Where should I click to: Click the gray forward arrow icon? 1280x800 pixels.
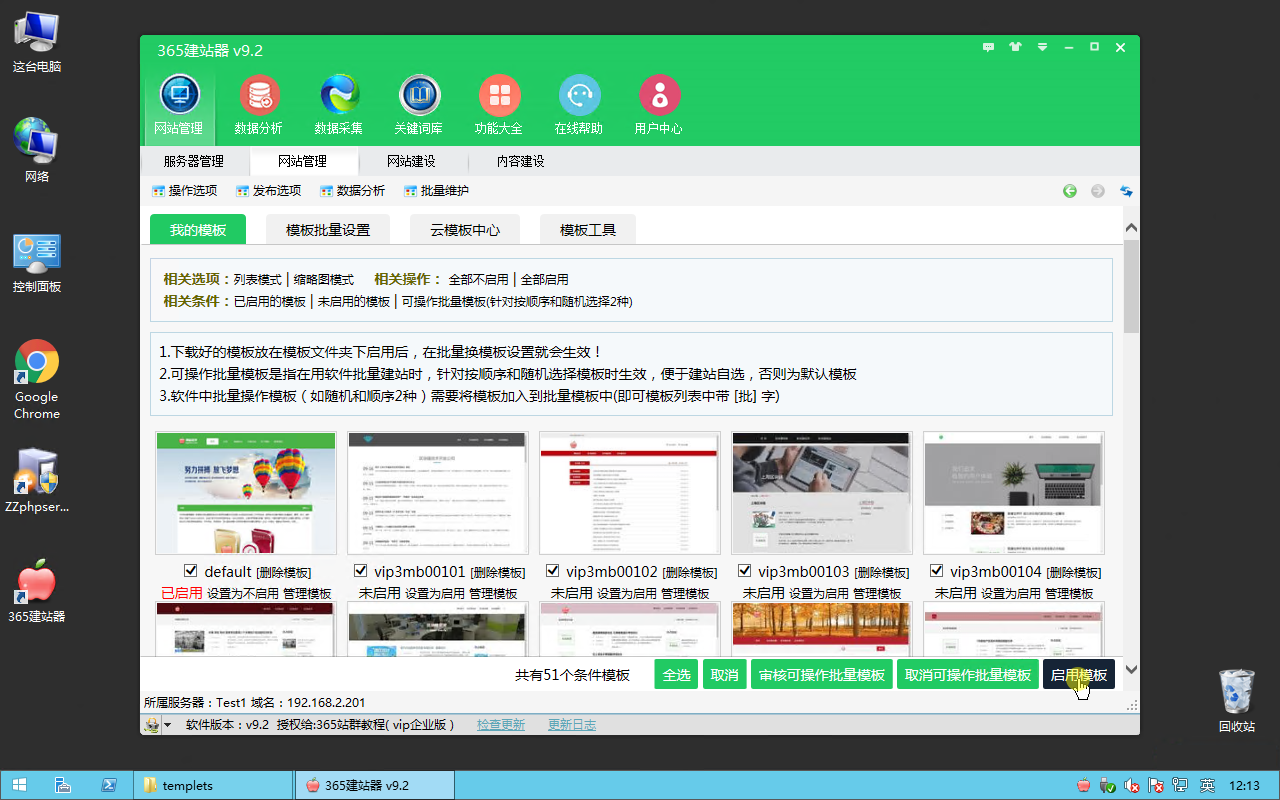pos(1098,190)
